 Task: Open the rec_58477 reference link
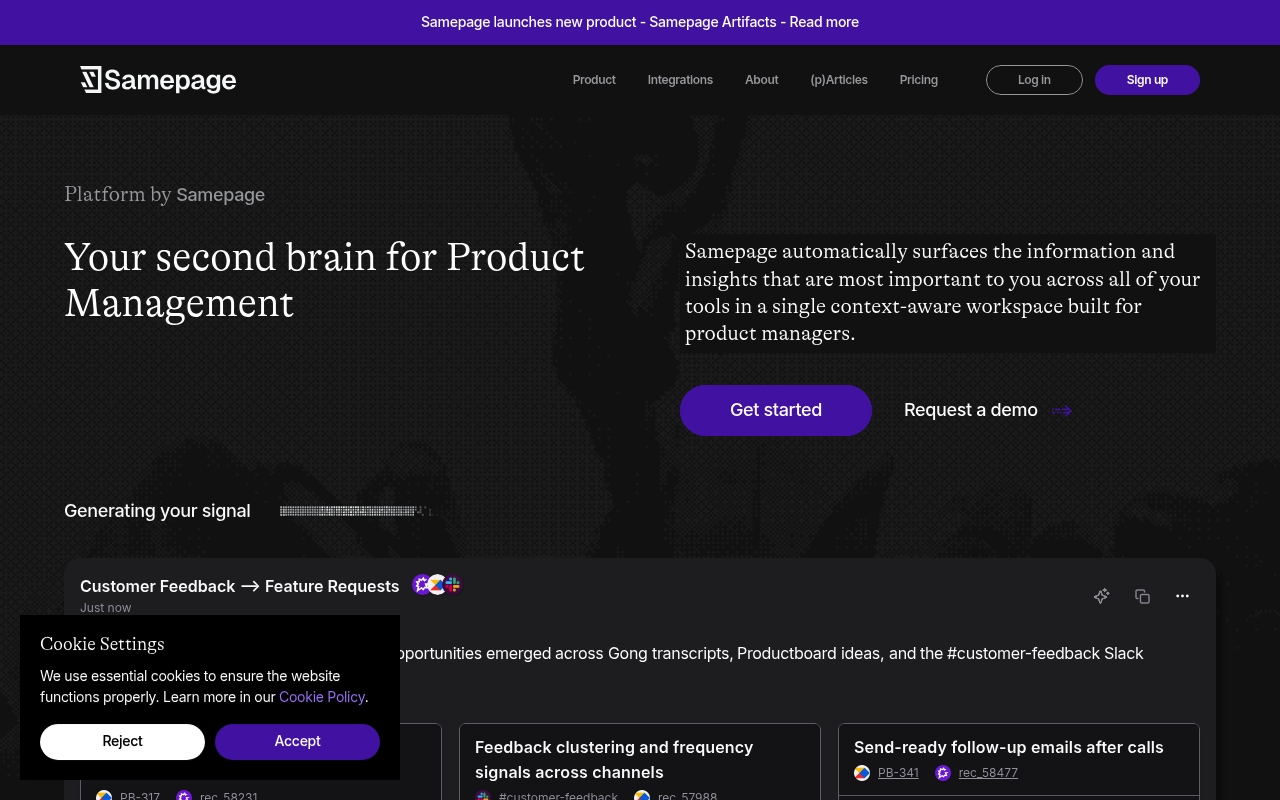pyautogui.click(x=988, y=773)
